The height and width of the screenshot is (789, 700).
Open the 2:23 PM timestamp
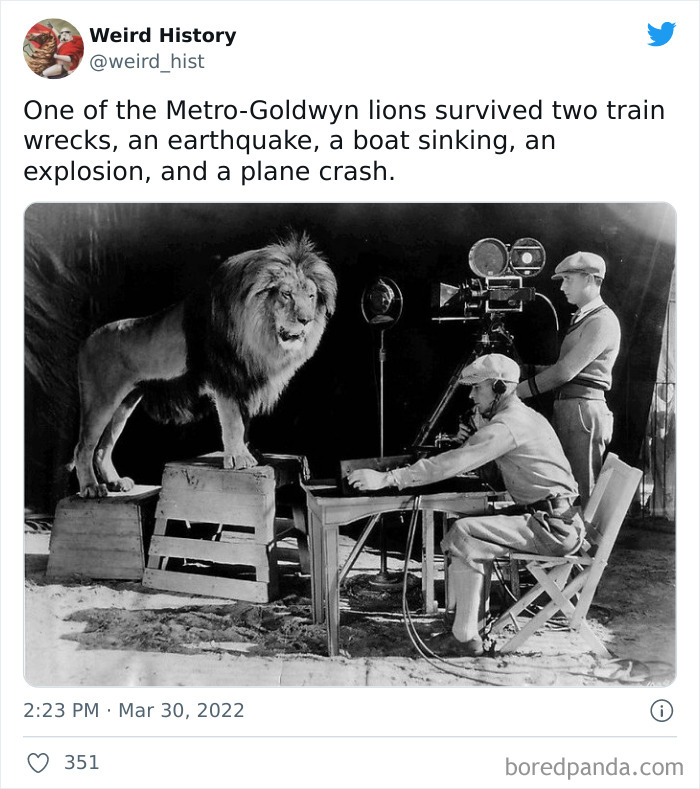61,711
